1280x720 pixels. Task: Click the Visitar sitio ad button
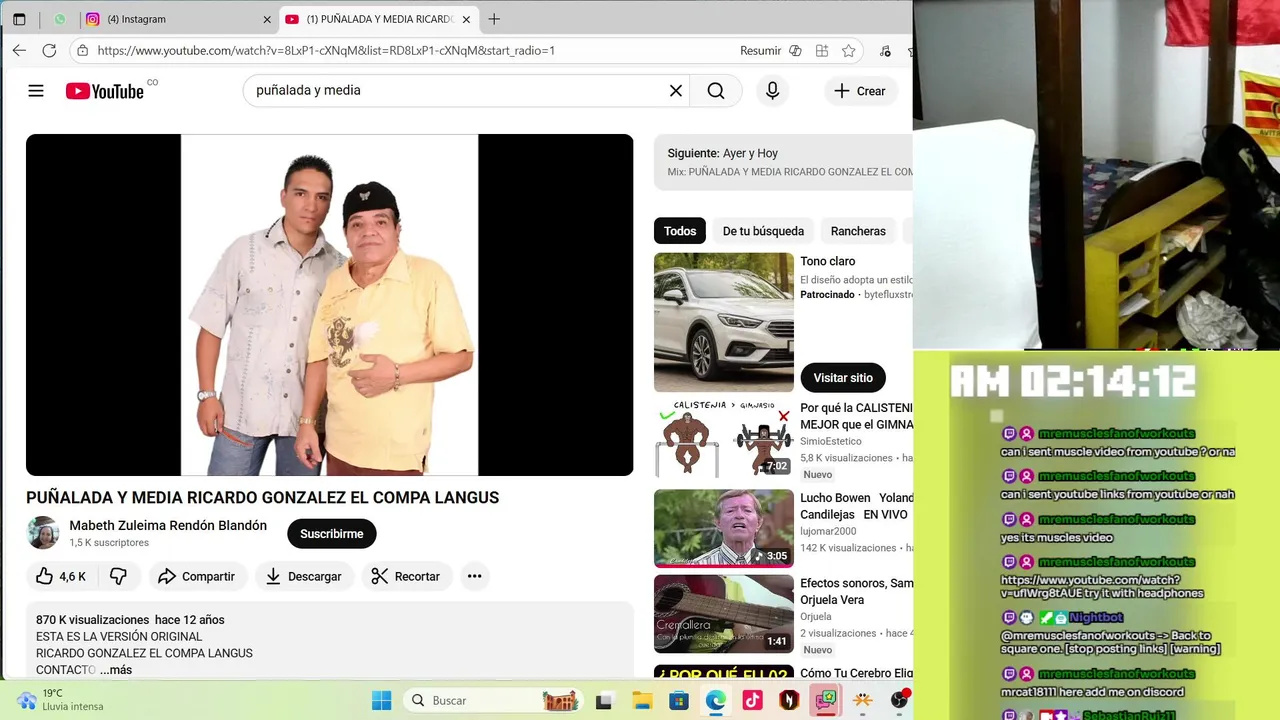tap(843, 378)
